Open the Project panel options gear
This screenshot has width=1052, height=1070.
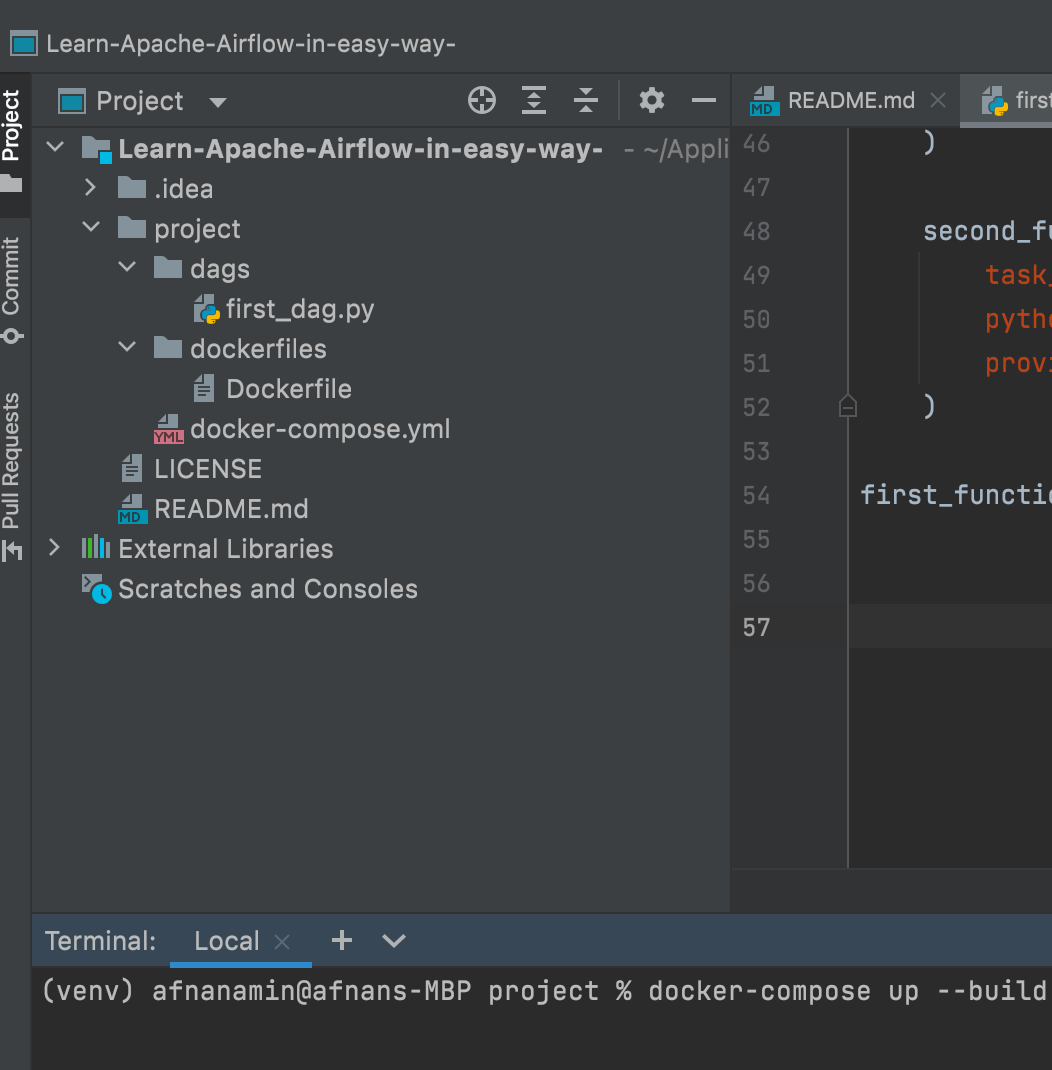(651, 100)
